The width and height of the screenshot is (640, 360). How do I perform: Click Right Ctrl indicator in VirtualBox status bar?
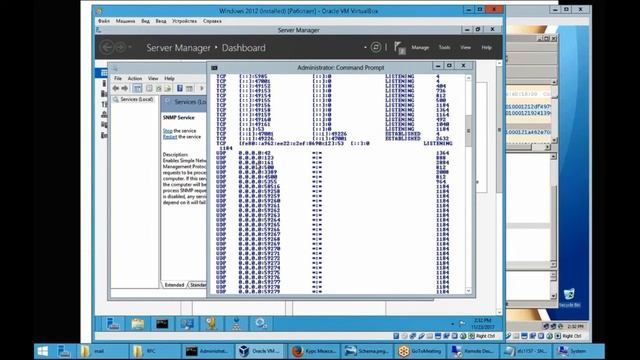click(485, 336)
